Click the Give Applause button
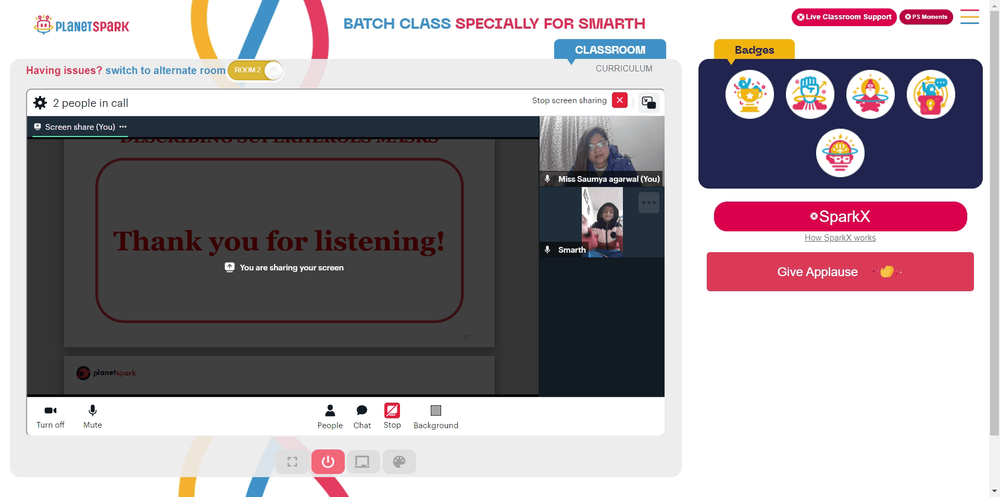The height and width of the screenshot is (497, 1000). click(x=840, y=272)
